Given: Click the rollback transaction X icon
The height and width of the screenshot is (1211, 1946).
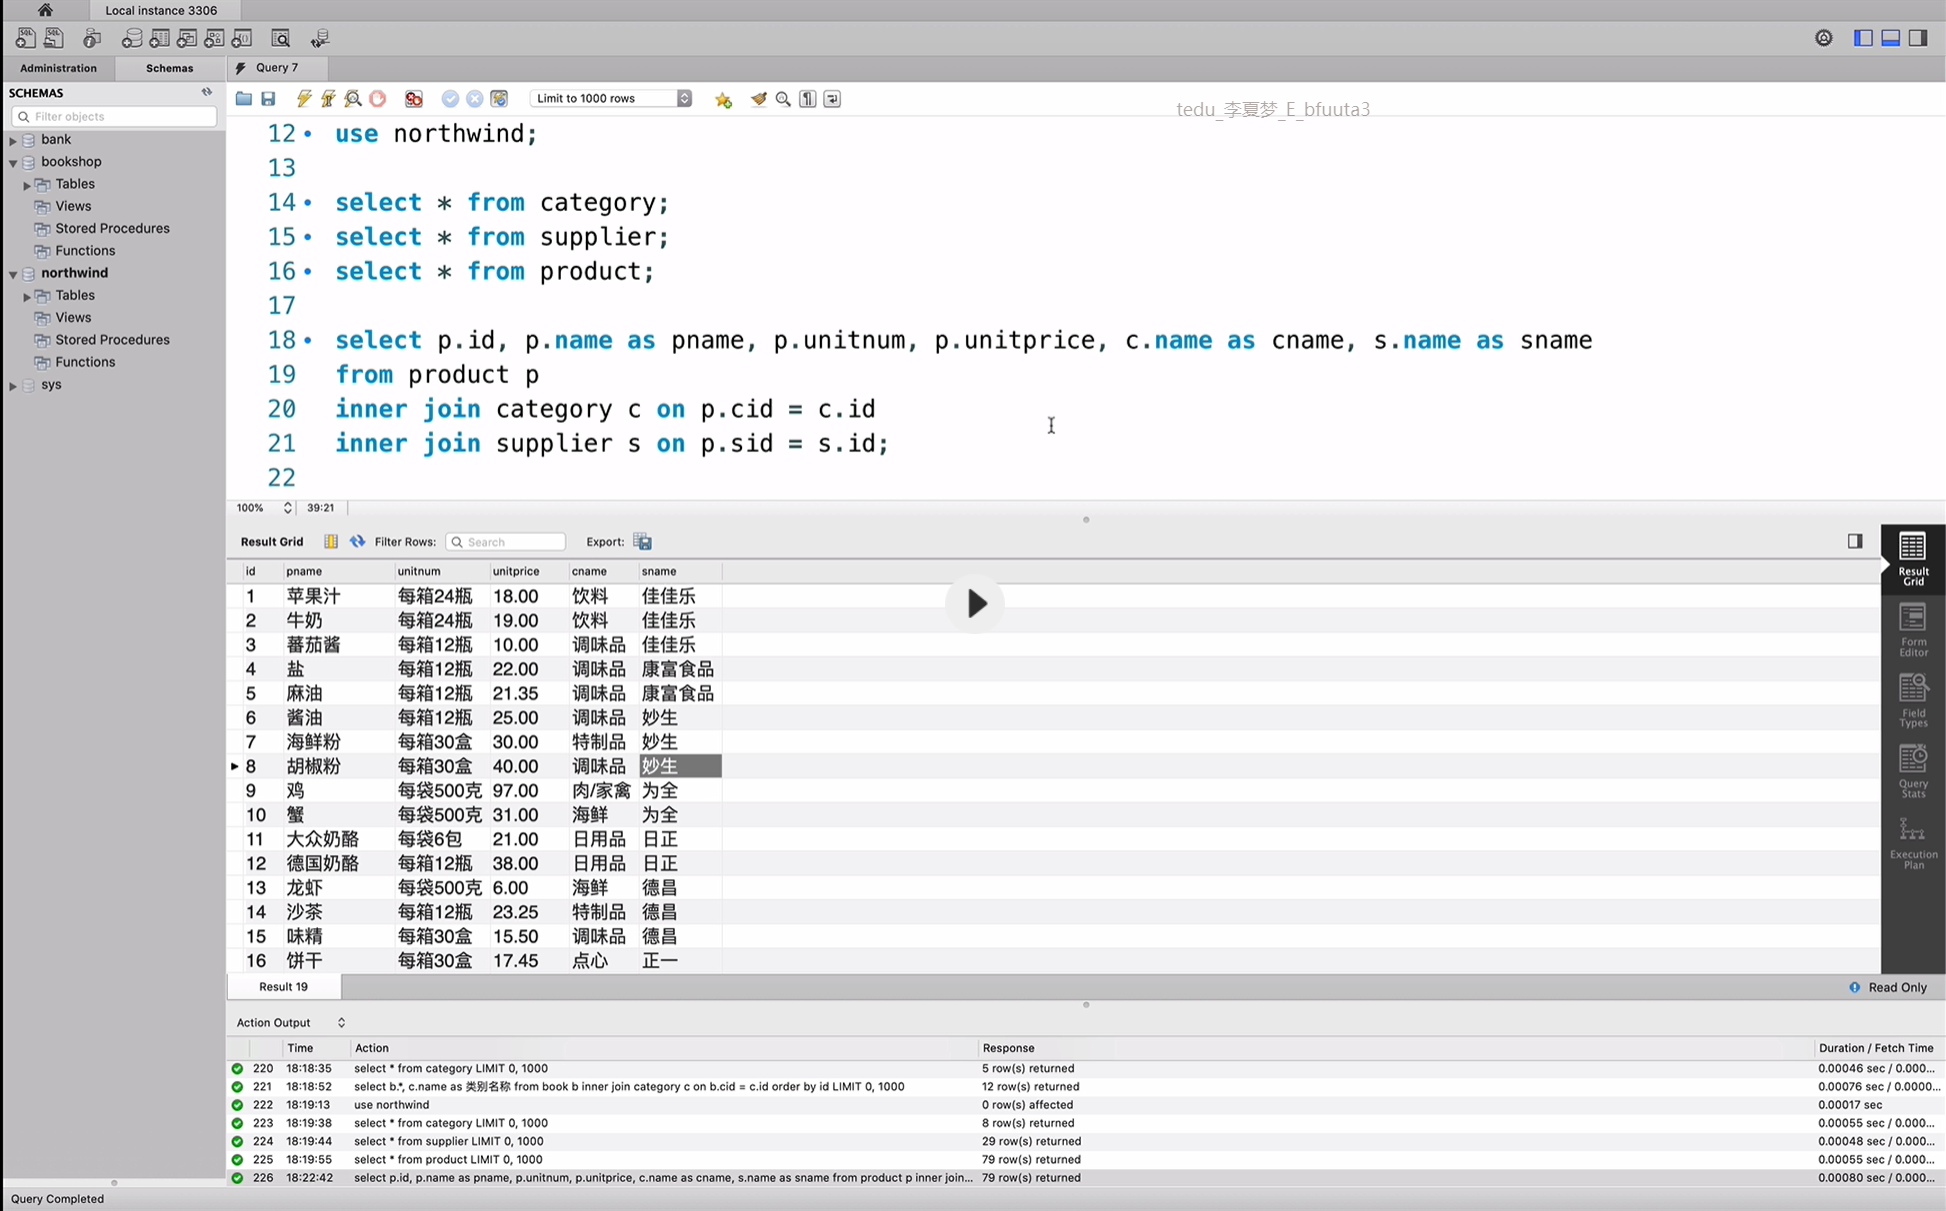Looking at the screenshot, I should tap(475, 99).
